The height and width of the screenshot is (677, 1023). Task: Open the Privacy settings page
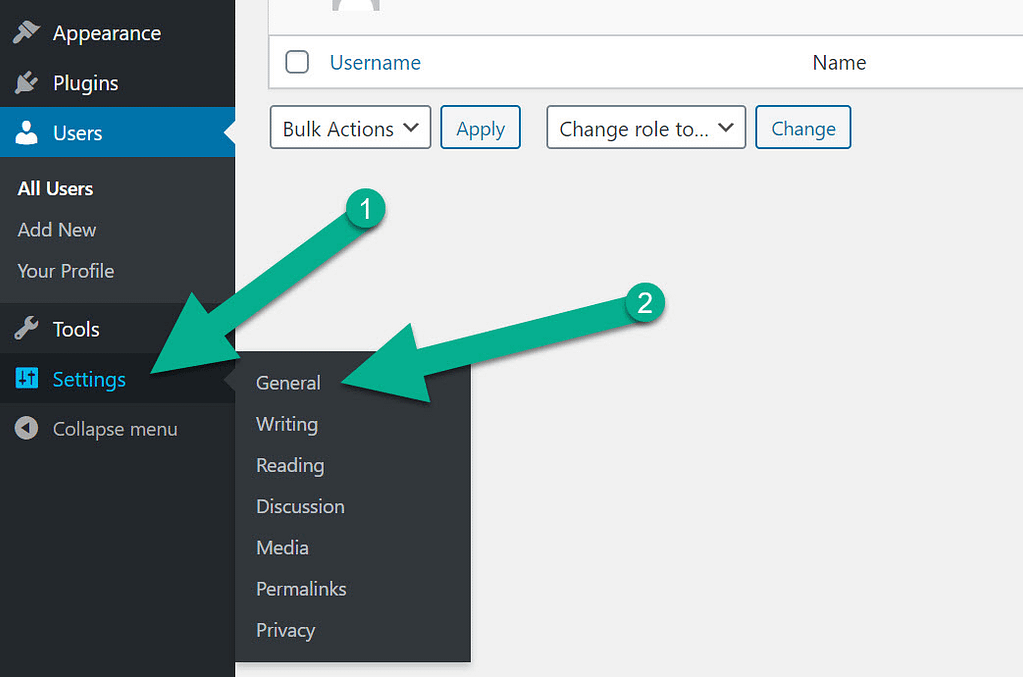point(285,630)
